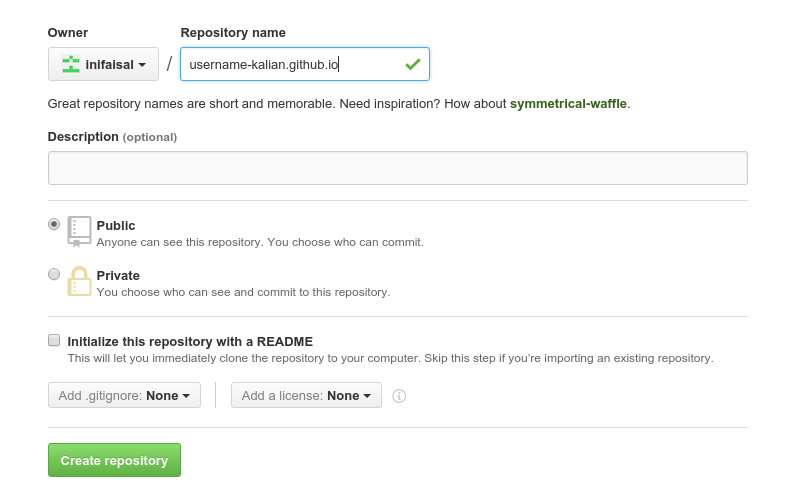Click the inifaisal avatar icon
The height and width of the screenshot is (501, 810).
[x=71, y=64]
